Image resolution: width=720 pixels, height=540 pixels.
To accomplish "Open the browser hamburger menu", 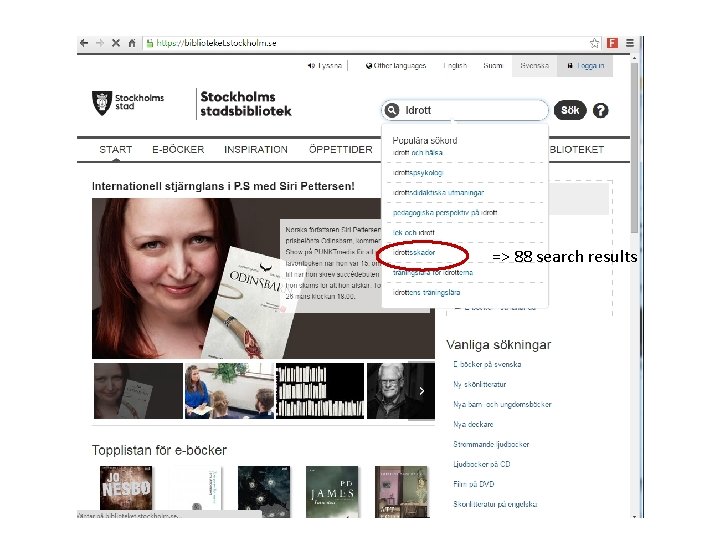I will (630, 43).
